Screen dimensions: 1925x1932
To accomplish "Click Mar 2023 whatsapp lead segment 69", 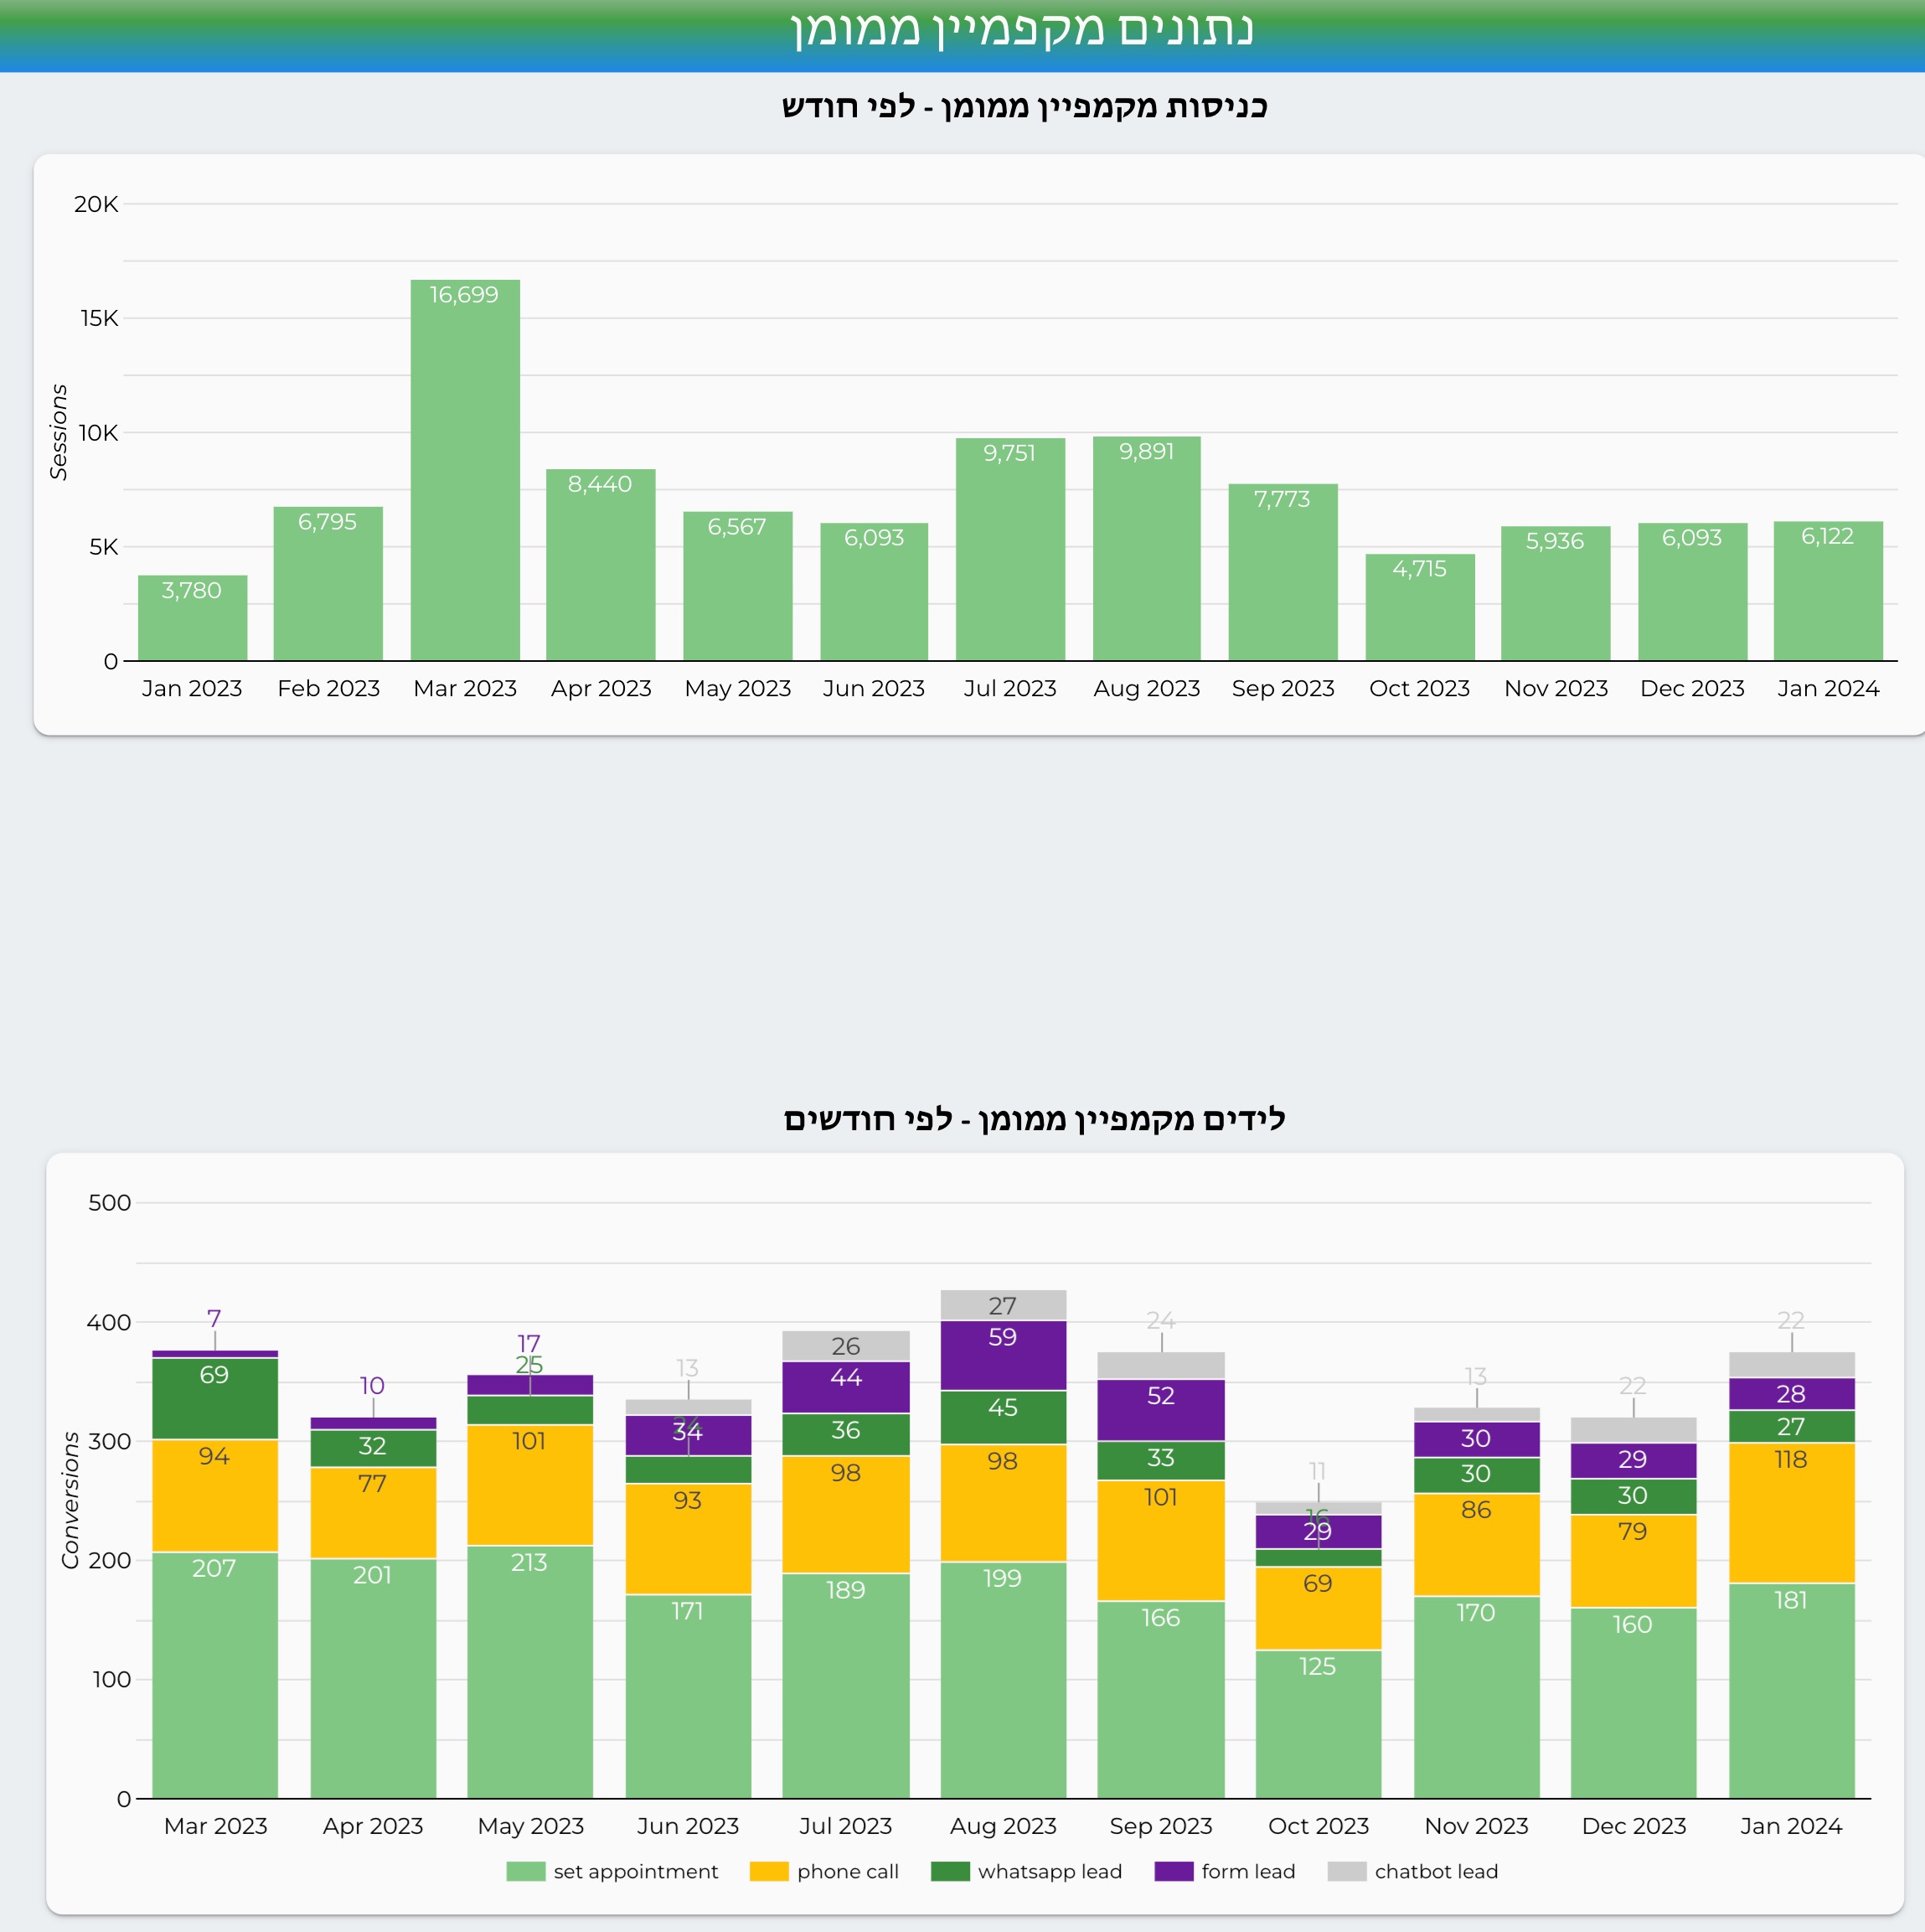I will pos(215,1399).
